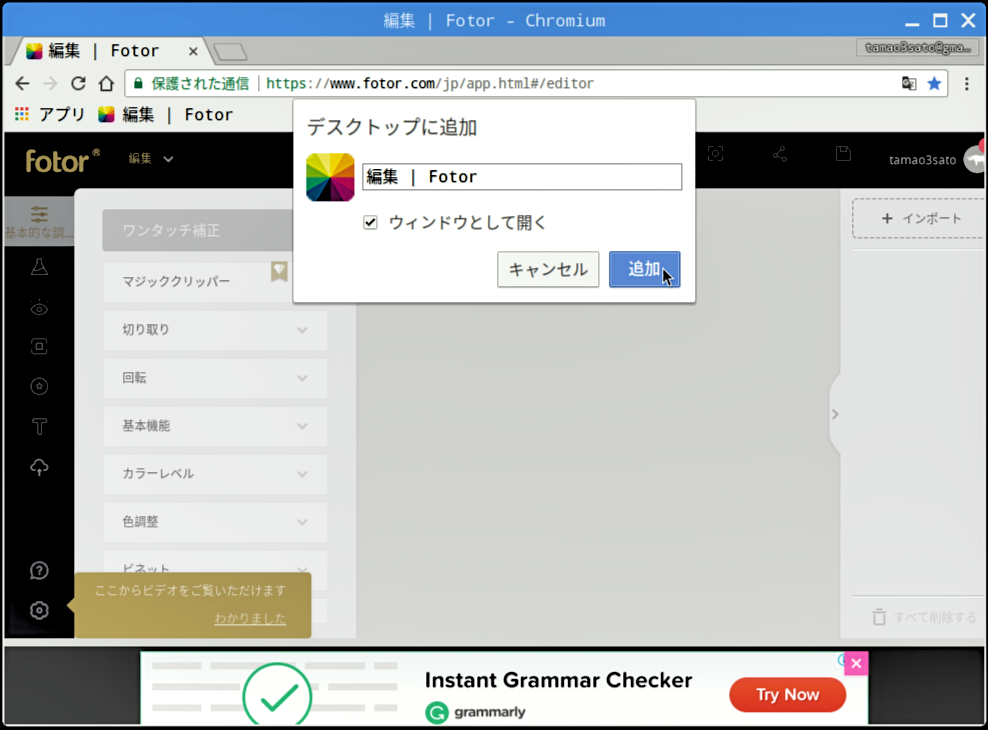The height and width of the screenshot is (730, 988).
Task: Select the frames icon in sidebar
Action: [39, 346]
